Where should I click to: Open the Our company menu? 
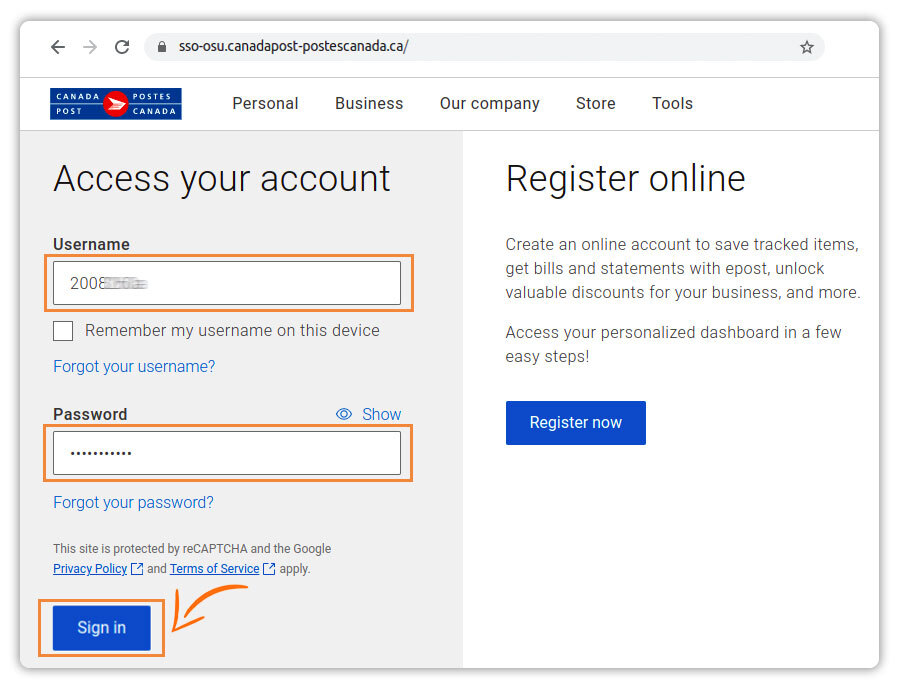489,103
